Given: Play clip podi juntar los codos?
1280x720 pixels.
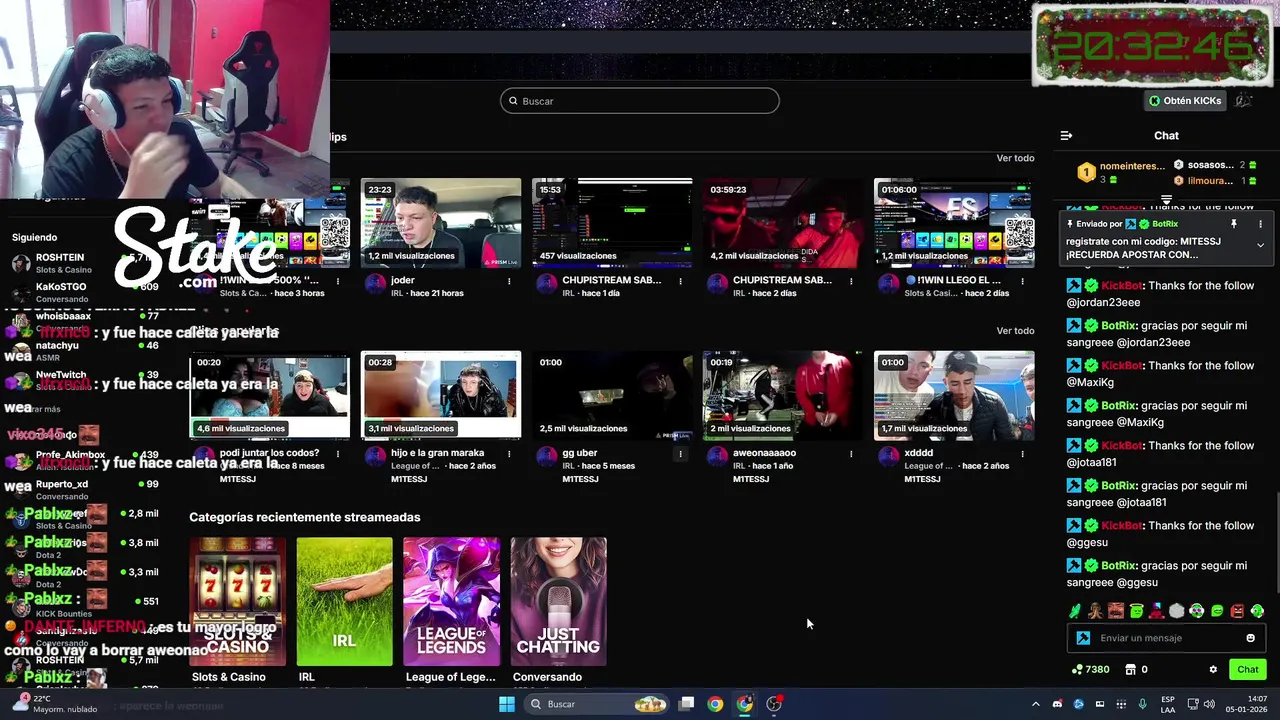Looking at the screenshot, I should [270, 395].
